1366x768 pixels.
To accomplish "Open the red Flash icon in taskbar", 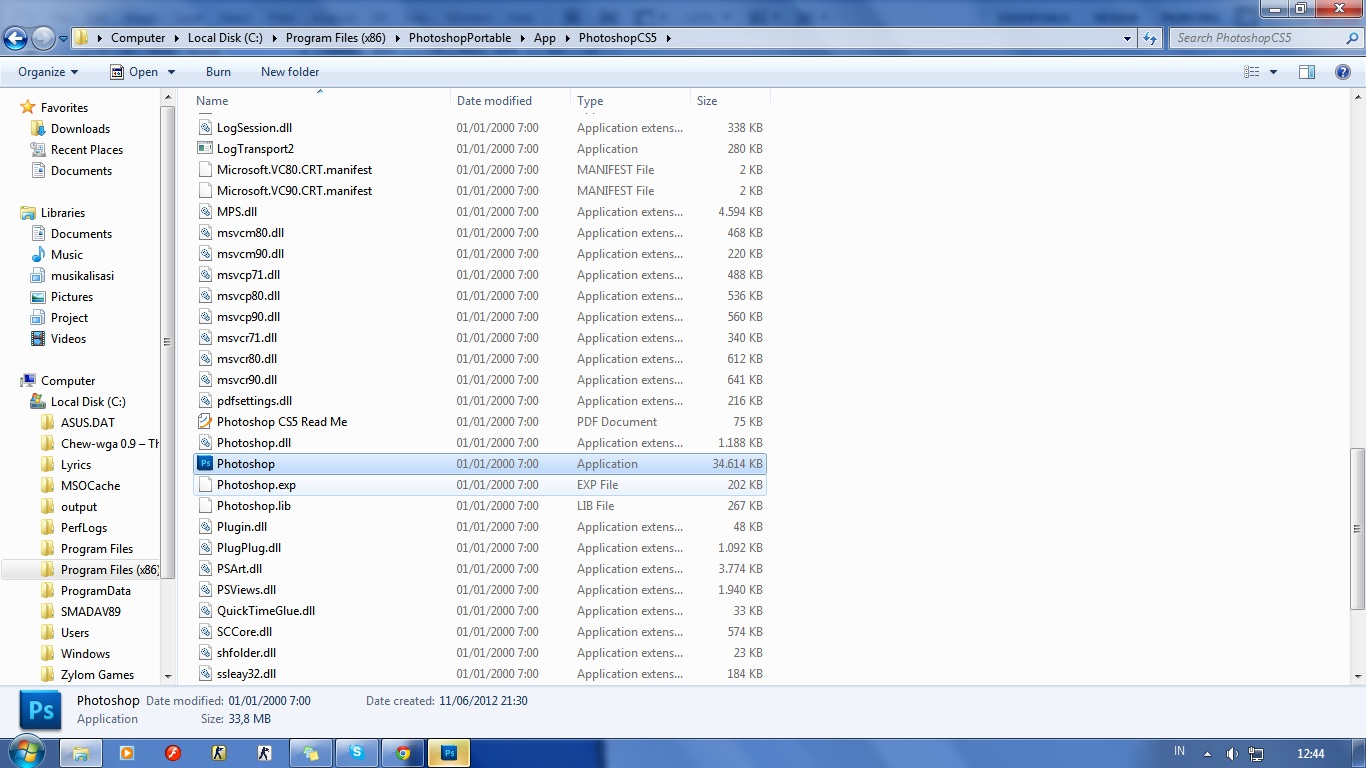I will click(173, 753).
